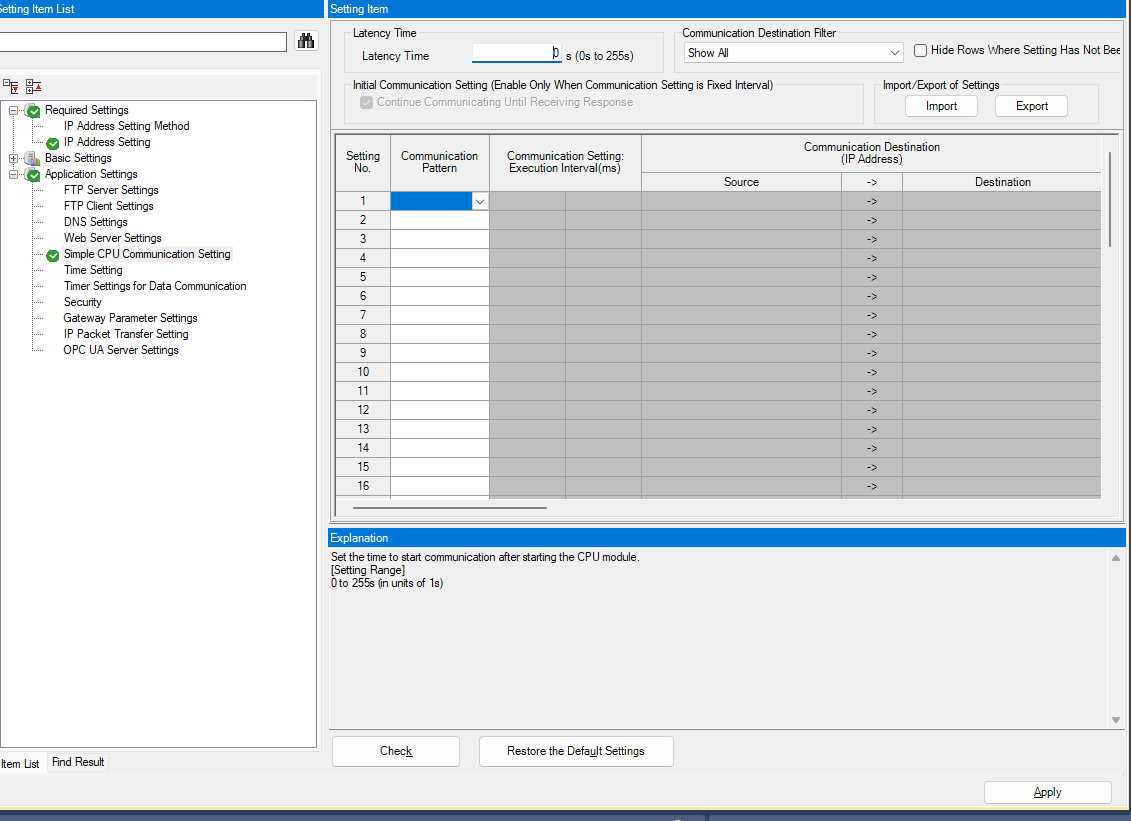Screen dimensions: 1131x821
Task: Click the Source cell in row 7
Action: [x=741, y=315]
